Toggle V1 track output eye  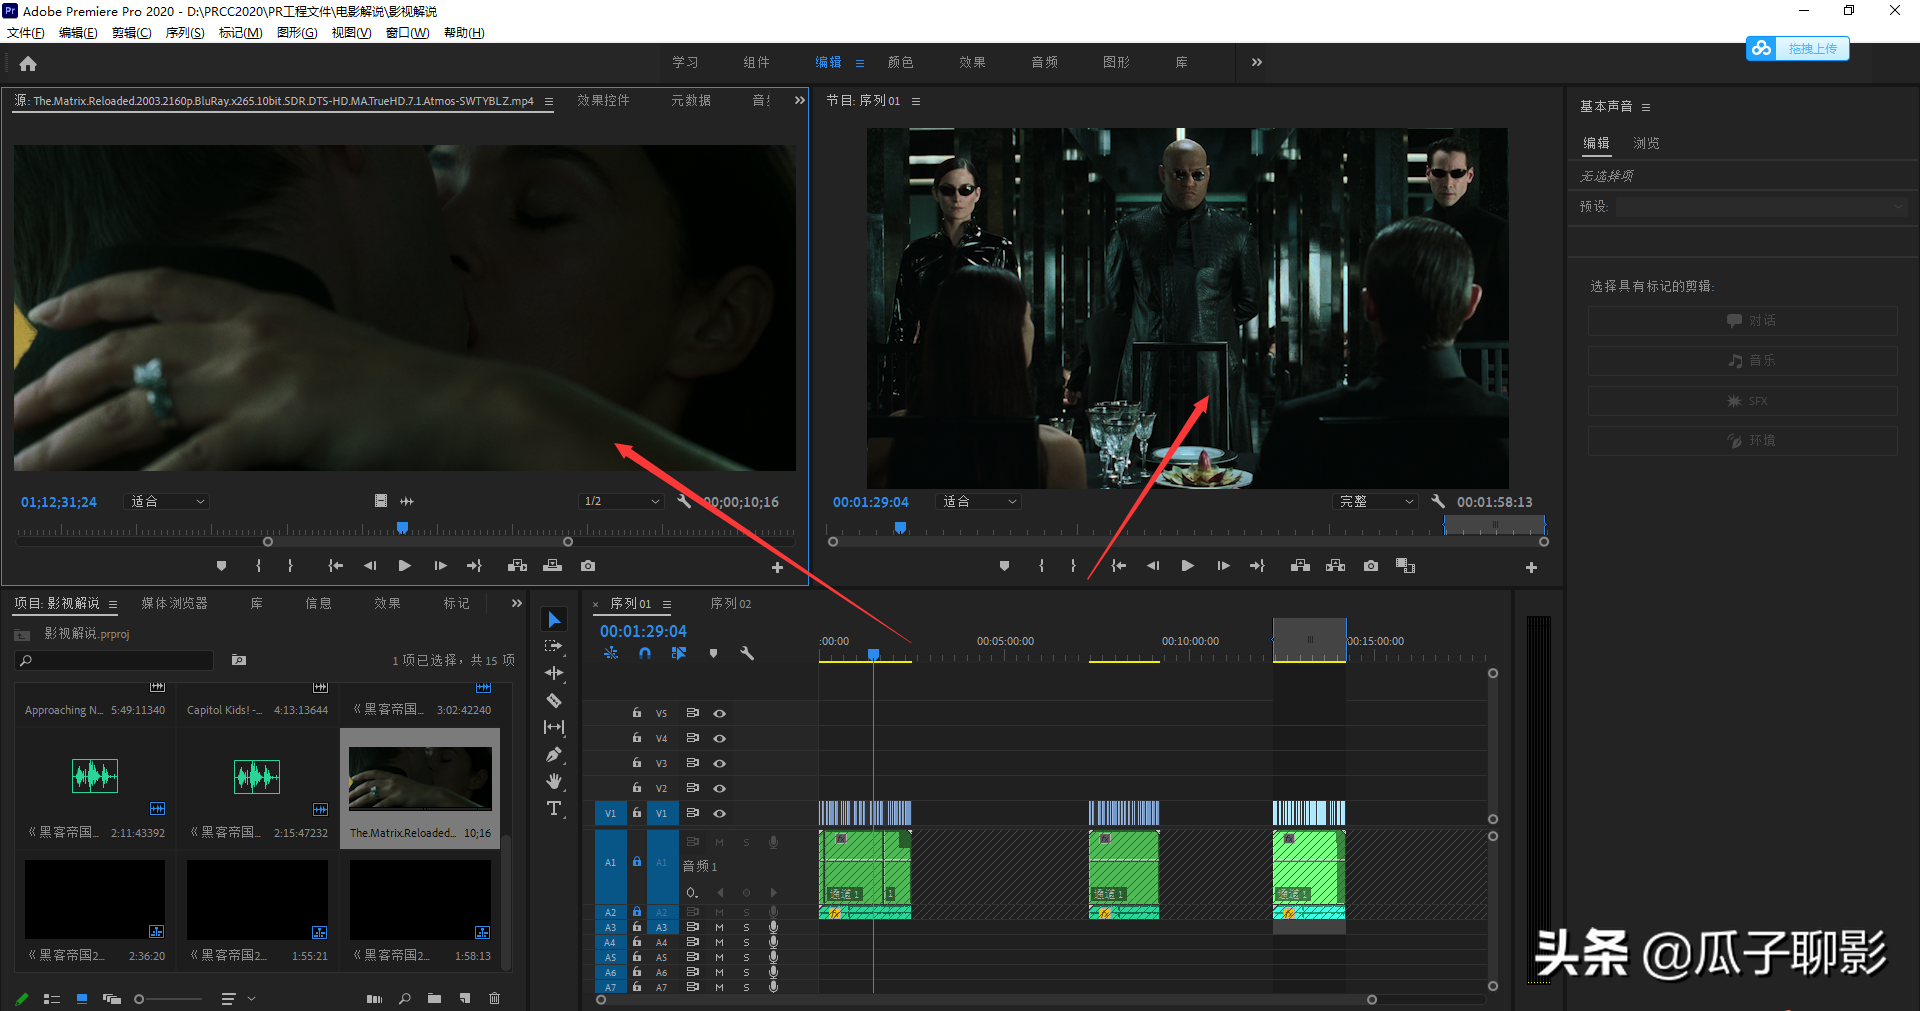pos(719,813)
